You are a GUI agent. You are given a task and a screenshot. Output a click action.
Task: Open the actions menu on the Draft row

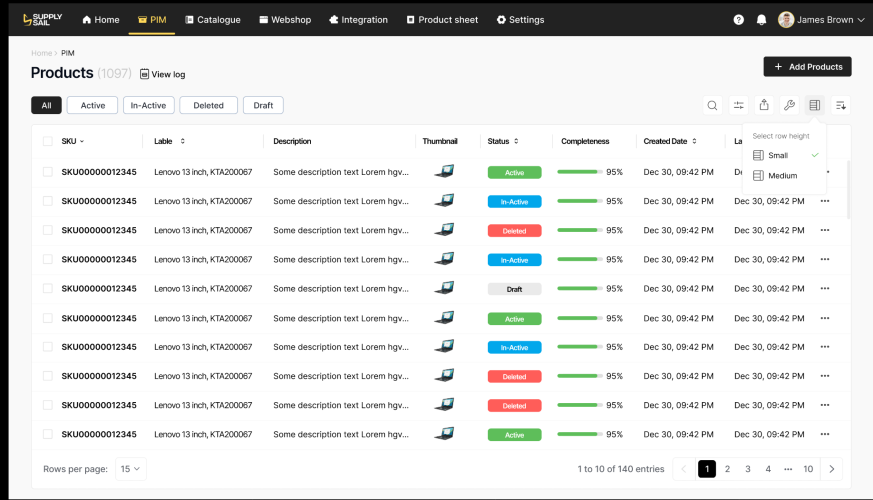825,288
